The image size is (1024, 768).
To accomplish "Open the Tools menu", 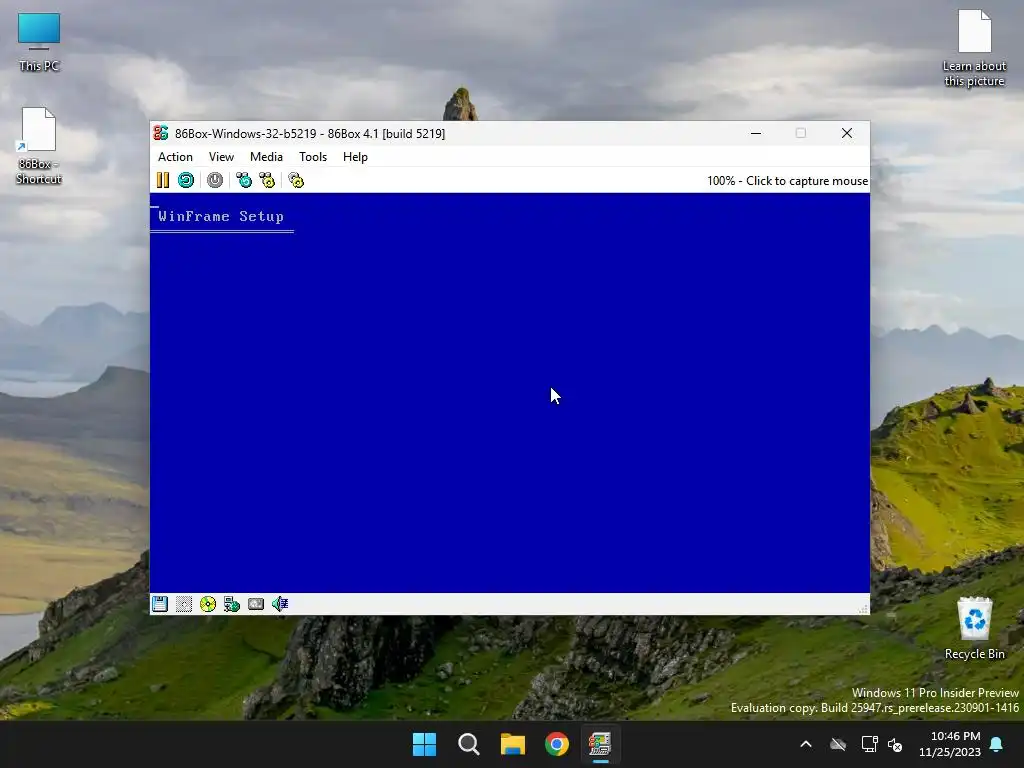I will 313,157.
